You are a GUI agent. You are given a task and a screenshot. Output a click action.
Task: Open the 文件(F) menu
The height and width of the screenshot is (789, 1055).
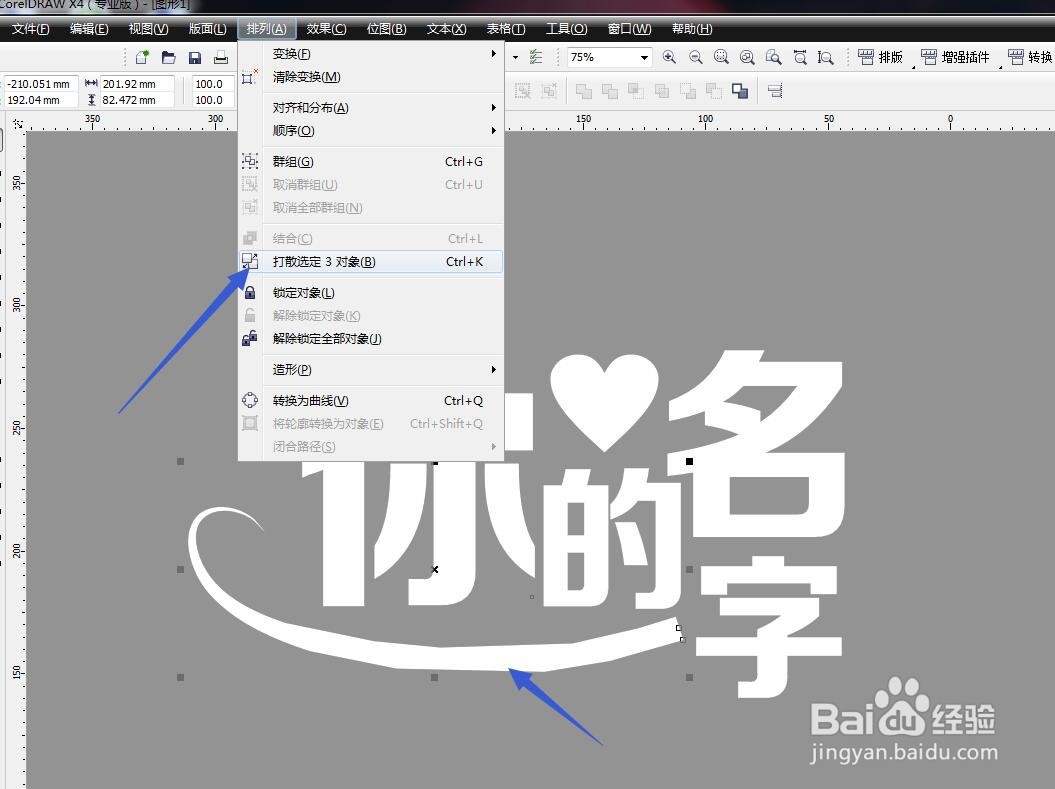click(30, 29)
